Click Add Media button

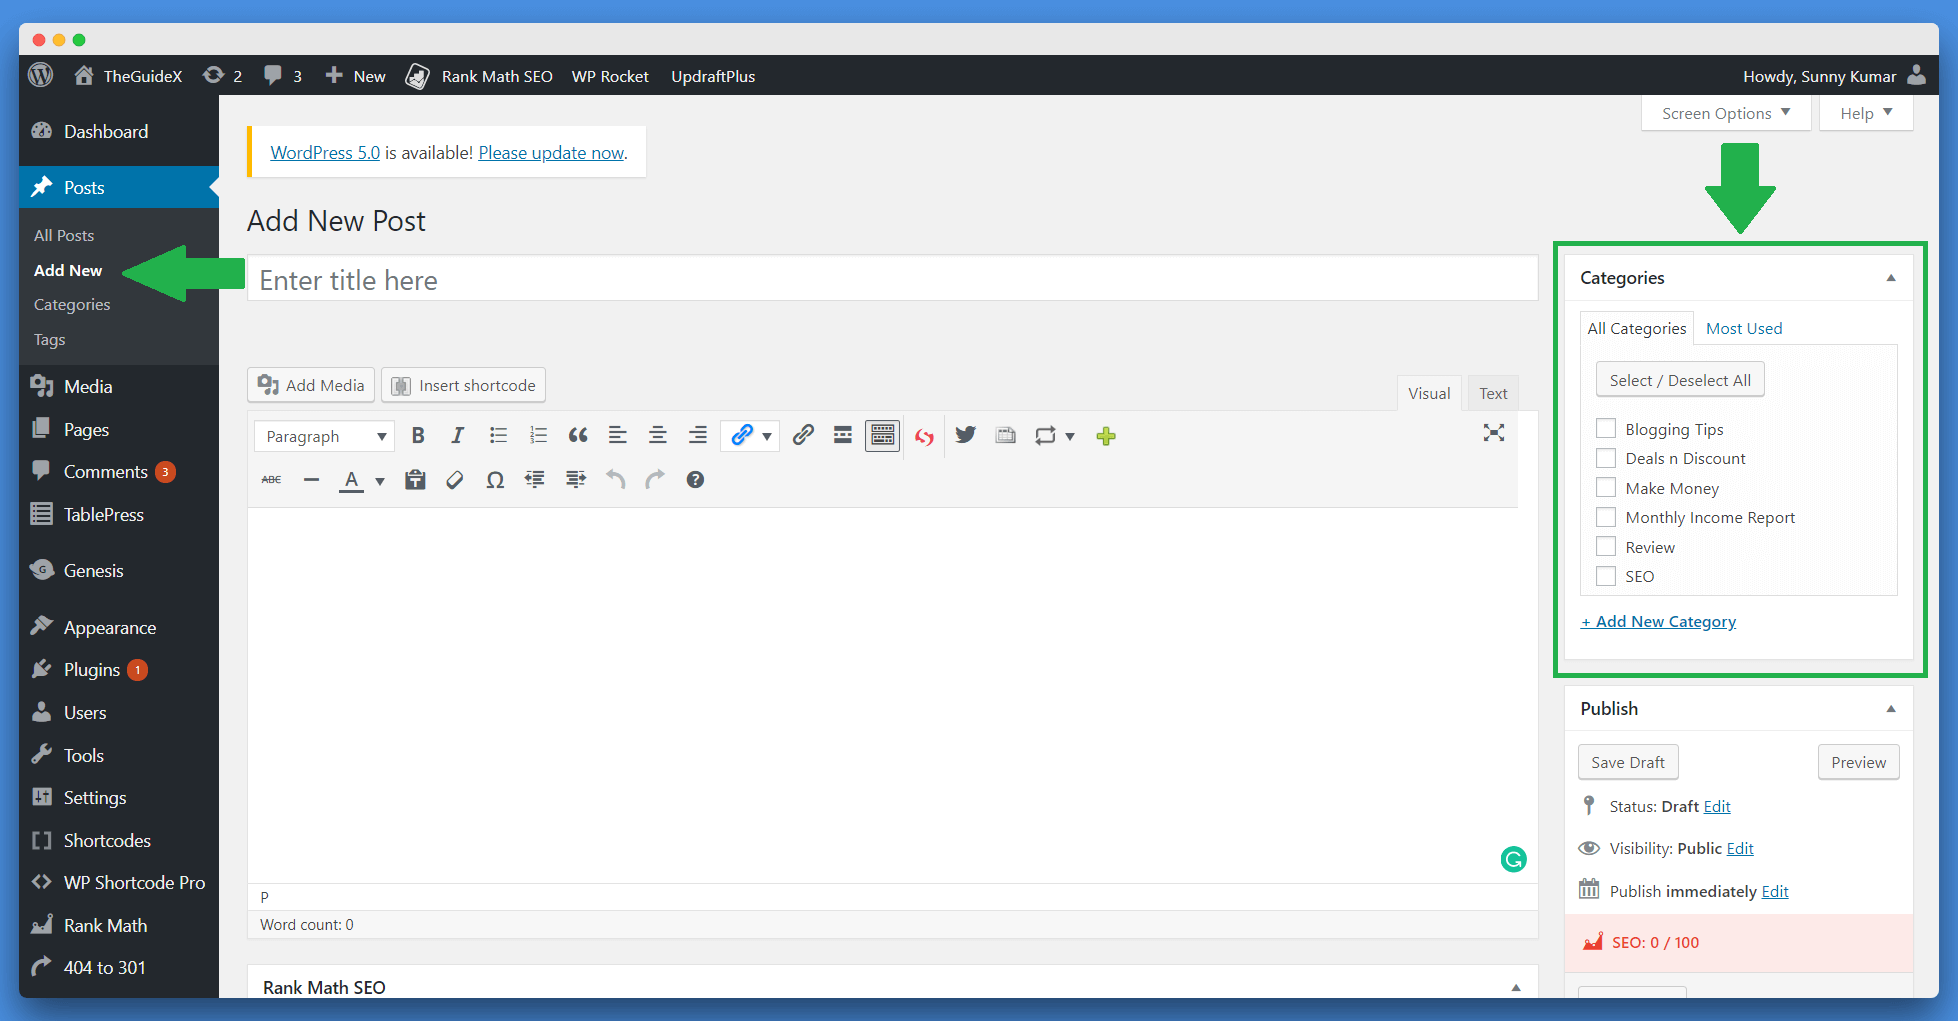point(311,385)
